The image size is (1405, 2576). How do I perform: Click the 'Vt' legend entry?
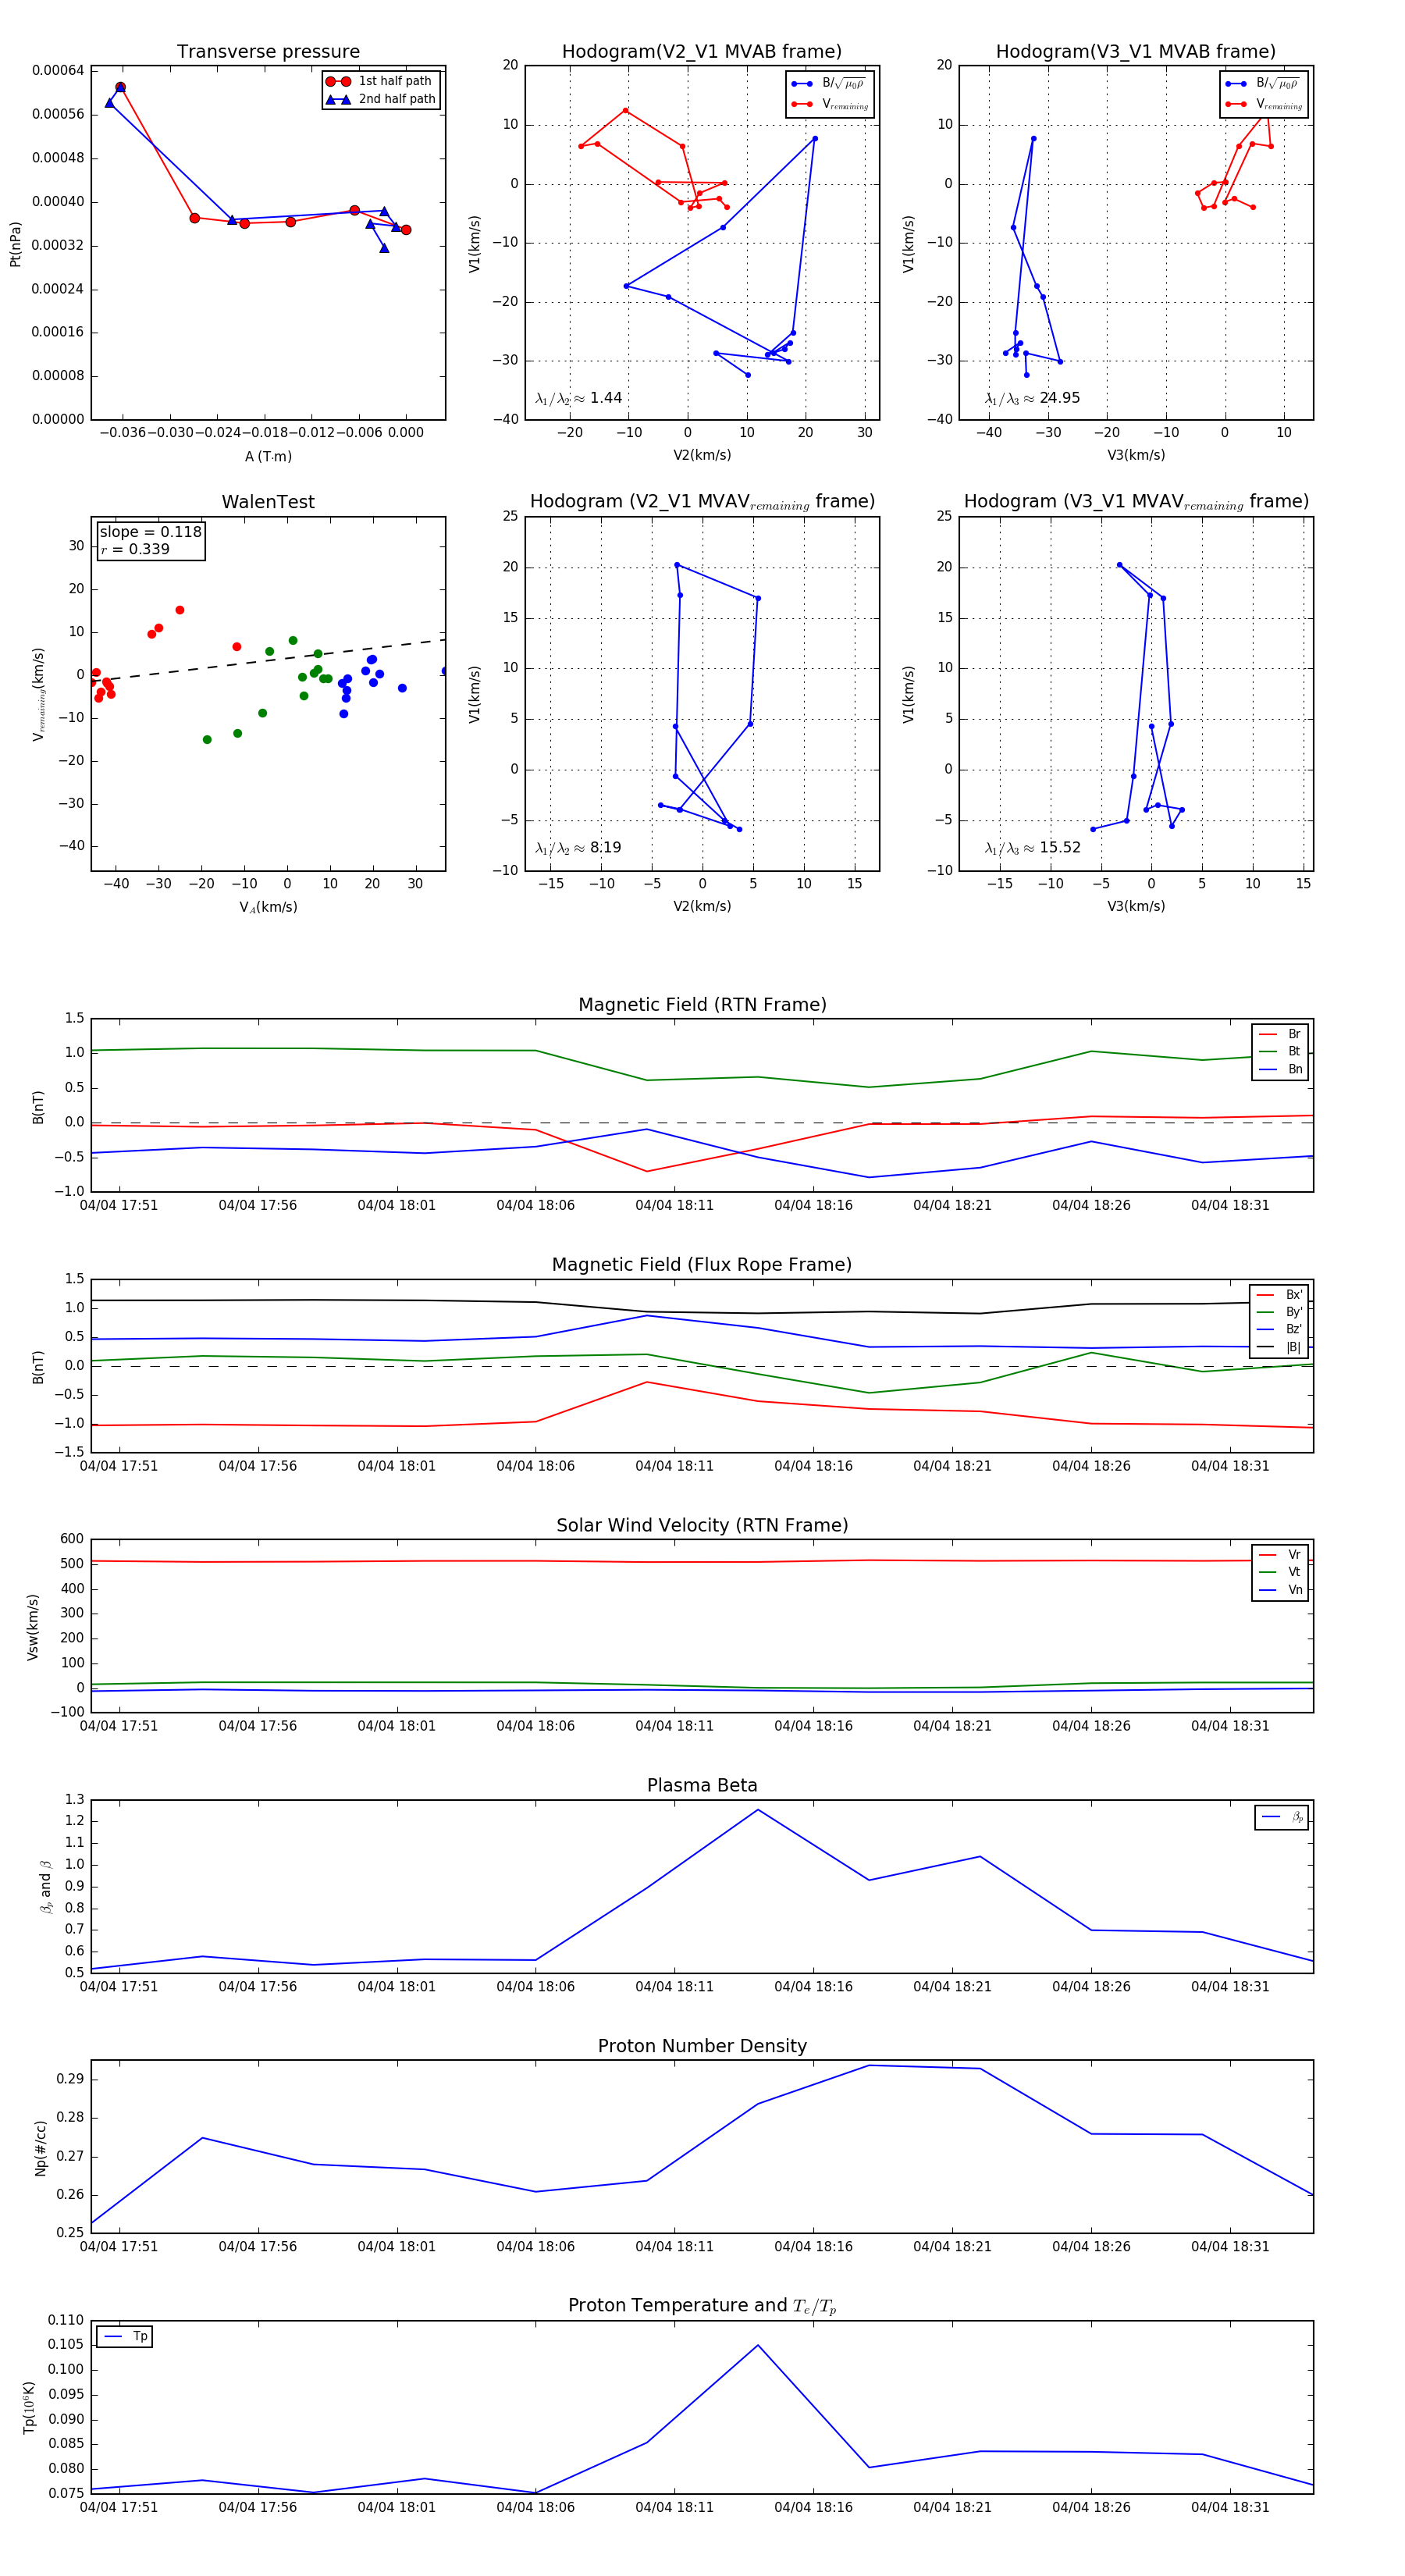pos(1281,1572)
